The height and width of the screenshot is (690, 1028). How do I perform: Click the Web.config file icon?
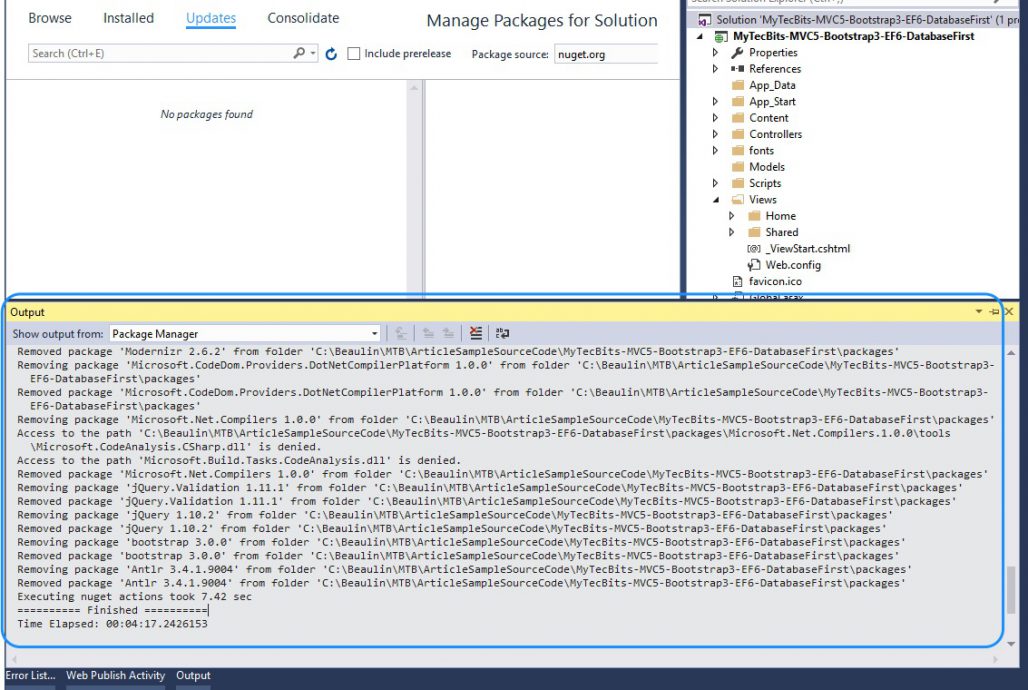(x=754, y=265)
